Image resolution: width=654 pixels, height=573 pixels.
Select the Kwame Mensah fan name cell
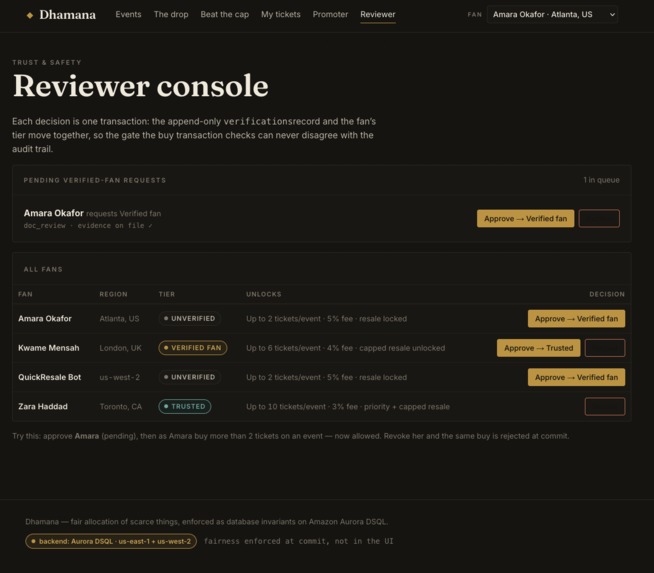(48, 348)
